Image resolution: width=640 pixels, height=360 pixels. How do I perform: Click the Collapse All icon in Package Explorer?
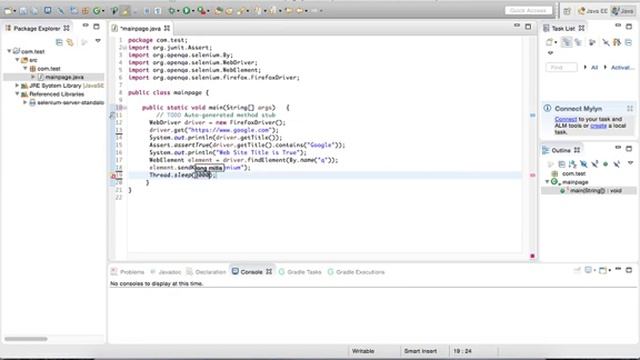59,42
